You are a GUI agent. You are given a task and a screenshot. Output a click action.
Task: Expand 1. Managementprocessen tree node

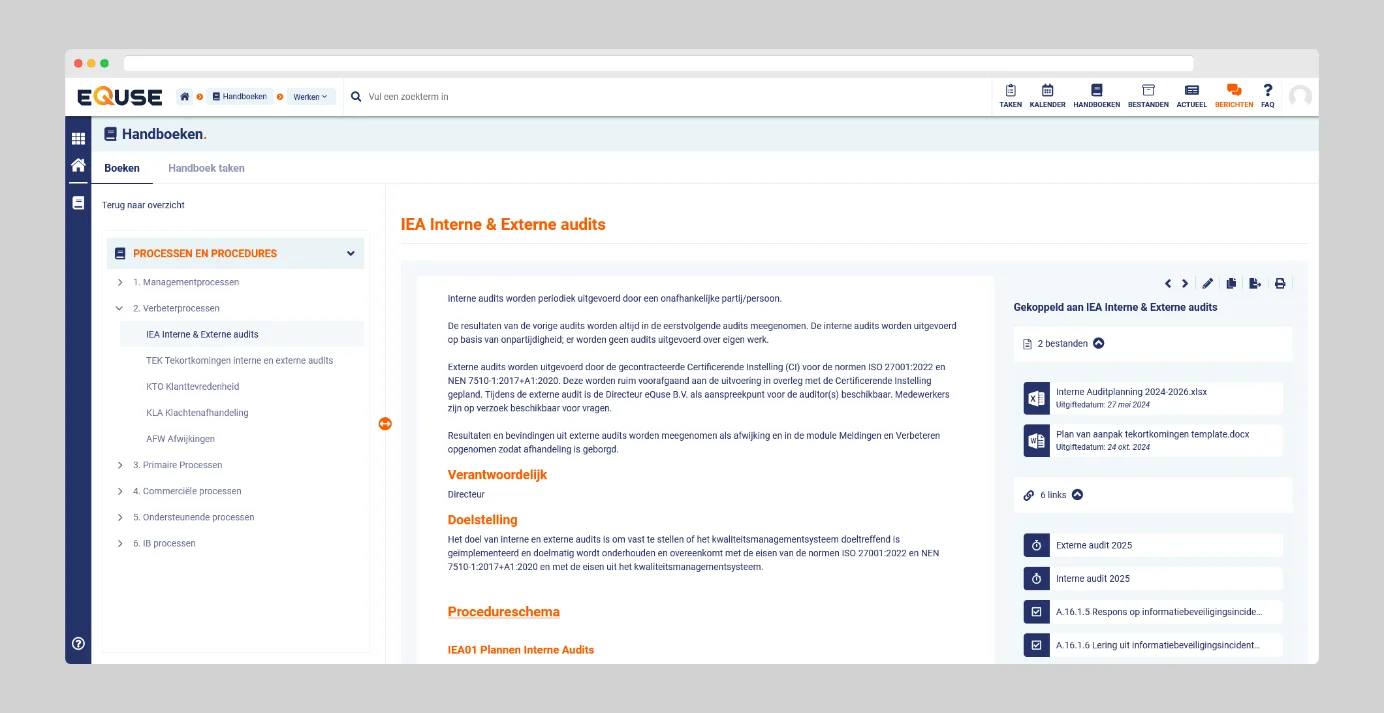pos(120,282)
